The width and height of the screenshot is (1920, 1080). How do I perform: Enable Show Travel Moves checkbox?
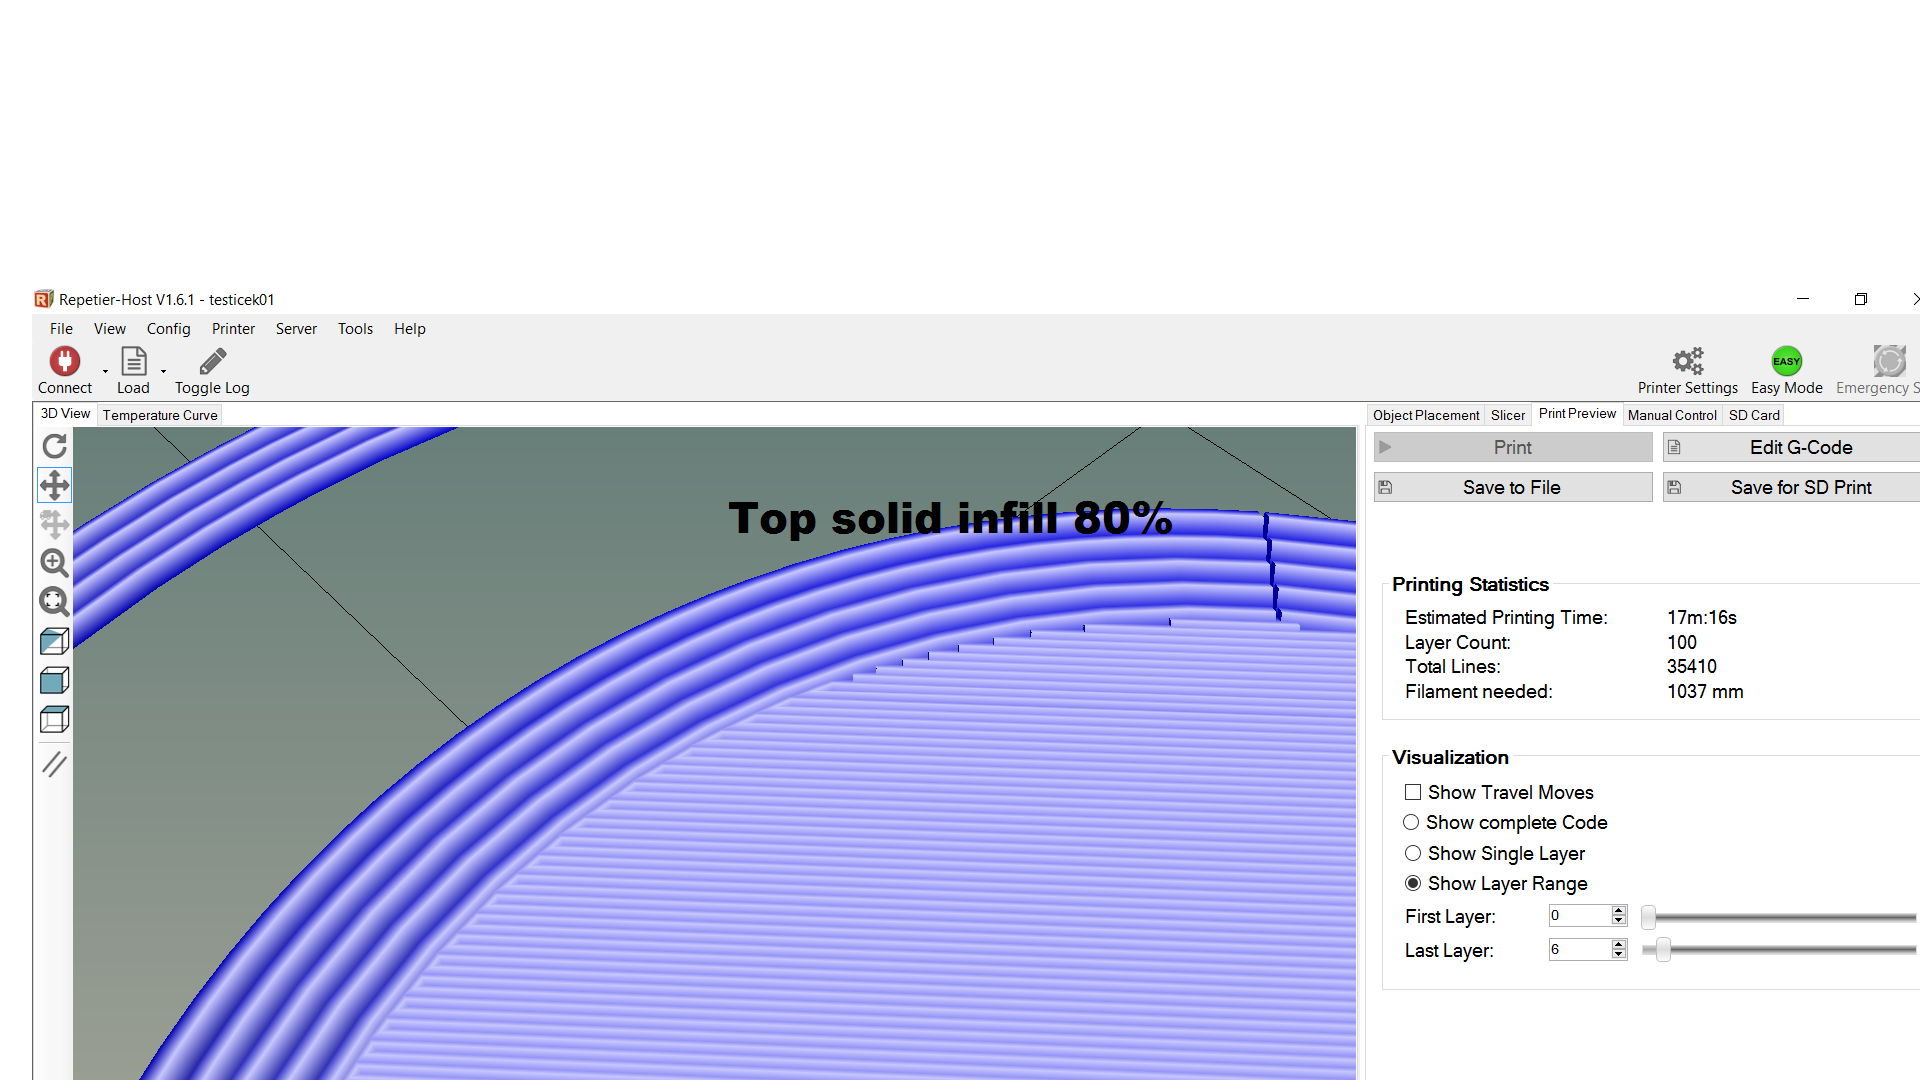click(x=1413, y=792)
